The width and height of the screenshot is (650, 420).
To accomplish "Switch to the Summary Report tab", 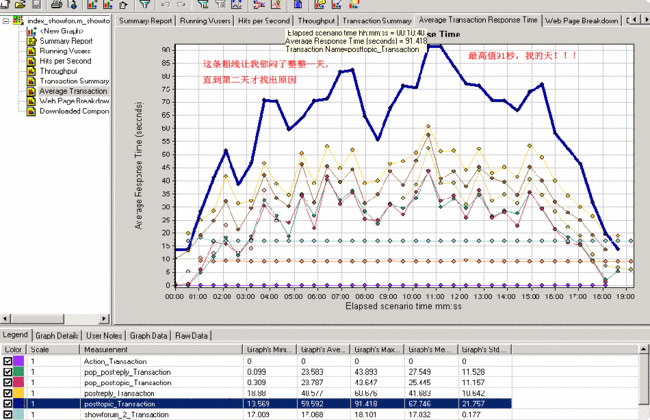I will (146, 21).
